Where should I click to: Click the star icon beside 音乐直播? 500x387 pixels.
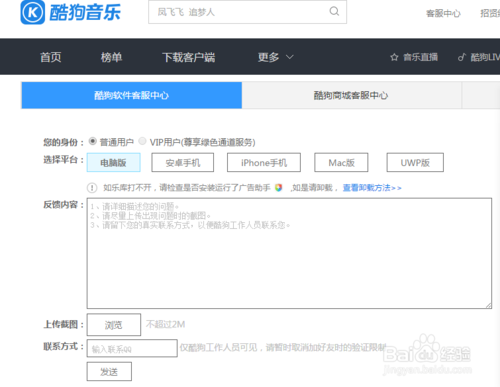394,57
